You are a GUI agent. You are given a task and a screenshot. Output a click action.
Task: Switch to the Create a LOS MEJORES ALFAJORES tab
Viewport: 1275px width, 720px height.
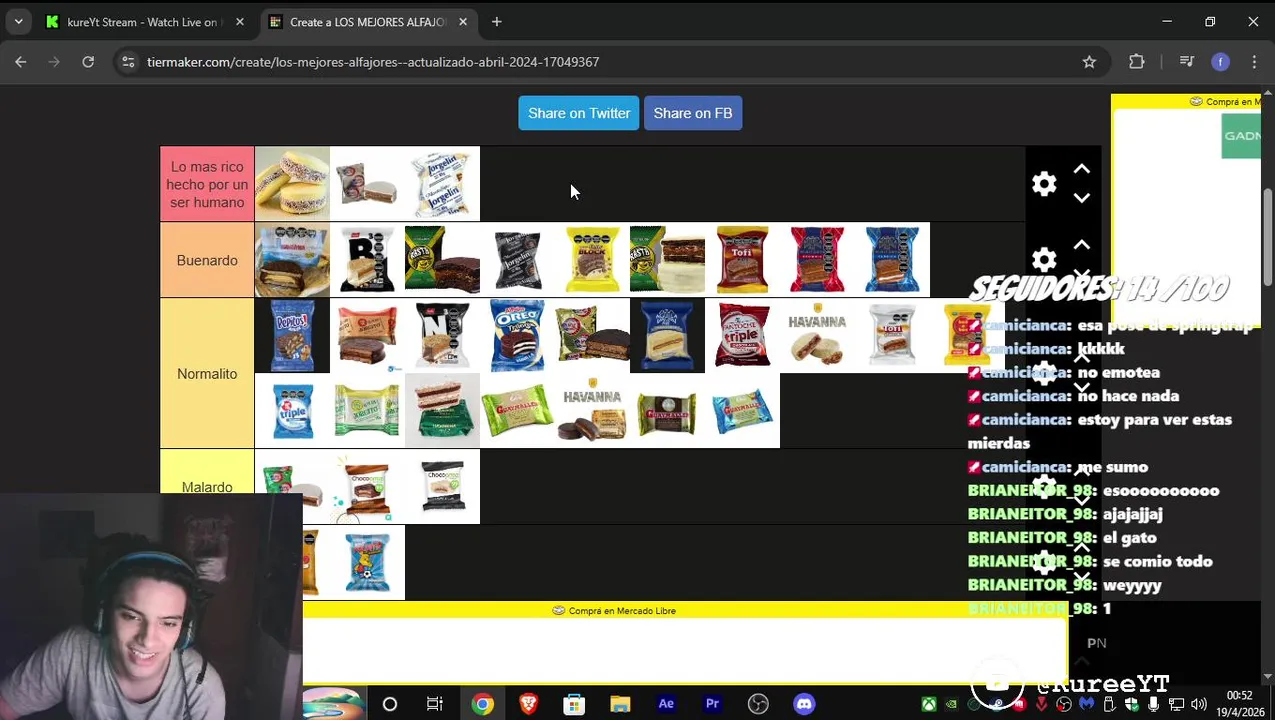pos(368,22)
